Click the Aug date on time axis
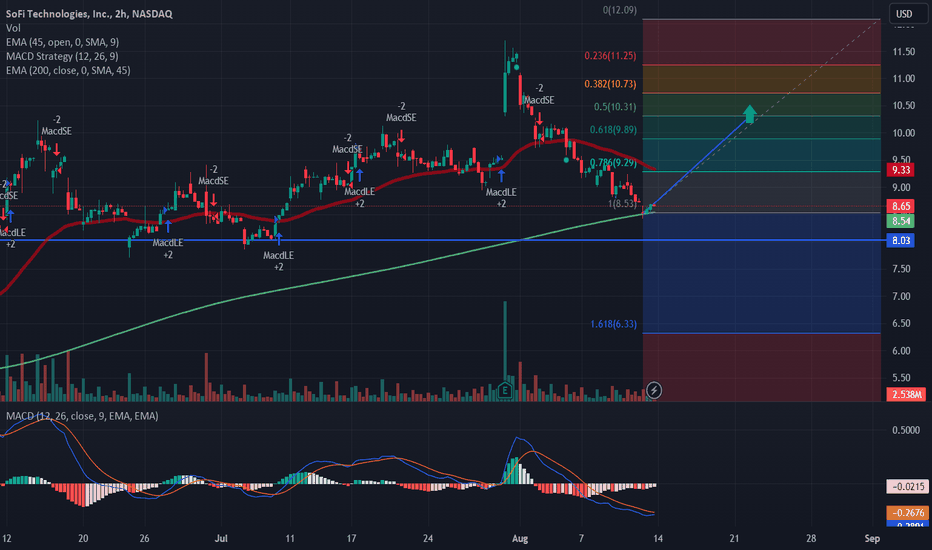932x550 pixels. (x=520, y=539)
